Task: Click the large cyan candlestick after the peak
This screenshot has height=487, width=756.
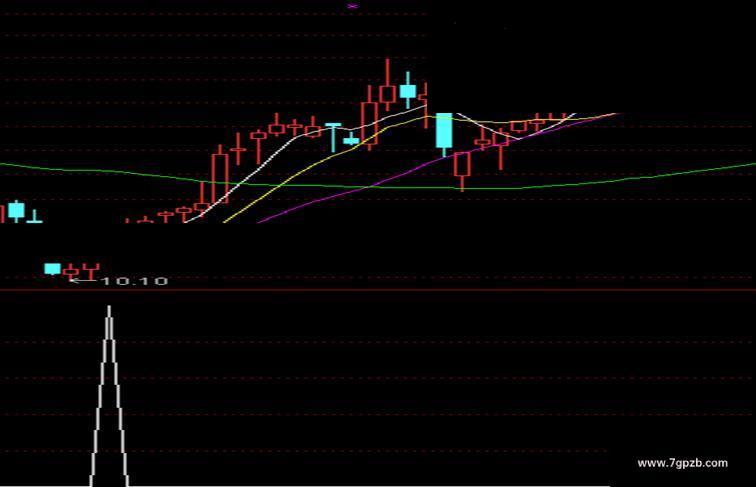Action: pos(444,131)
